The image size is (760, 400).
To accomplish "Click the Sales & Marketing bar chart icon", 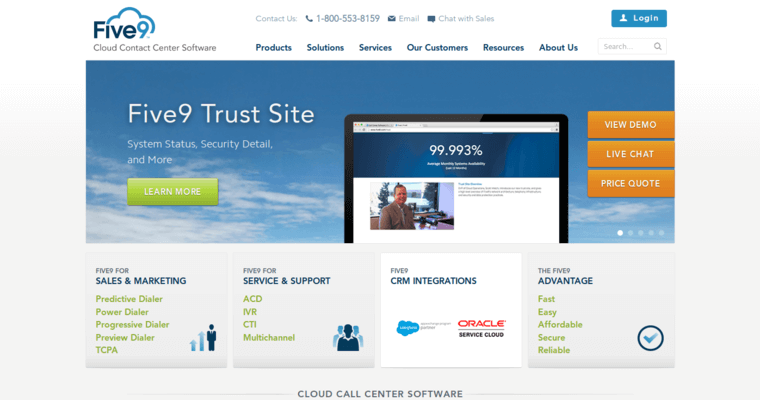I will [204, 338].
